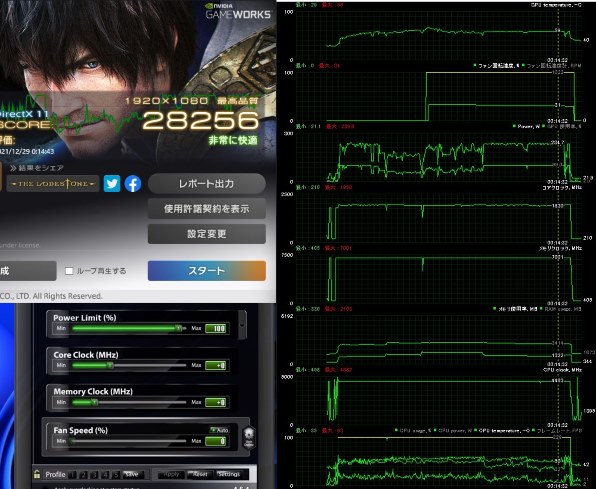This screenshot has height=489, width=596.
Task: Adjust the Power Limit slider
Action: pos(128,329)
